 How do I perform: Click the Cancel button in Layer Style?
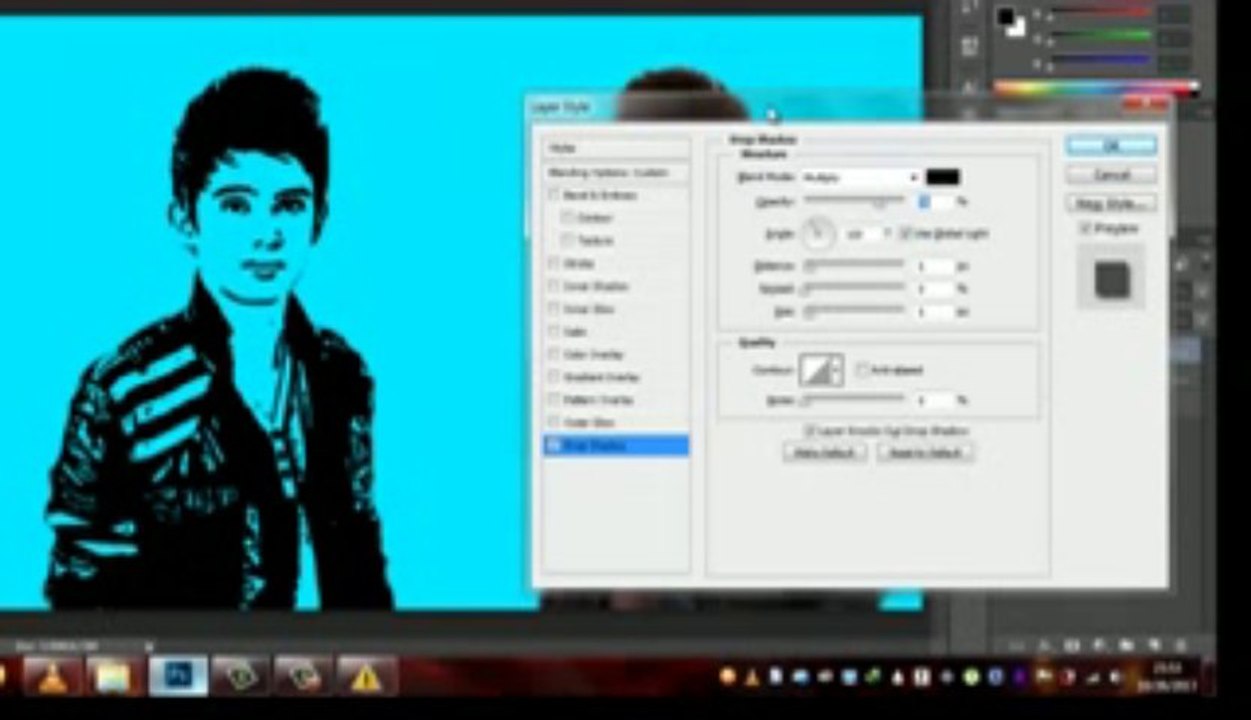[x=1111, y=175]
